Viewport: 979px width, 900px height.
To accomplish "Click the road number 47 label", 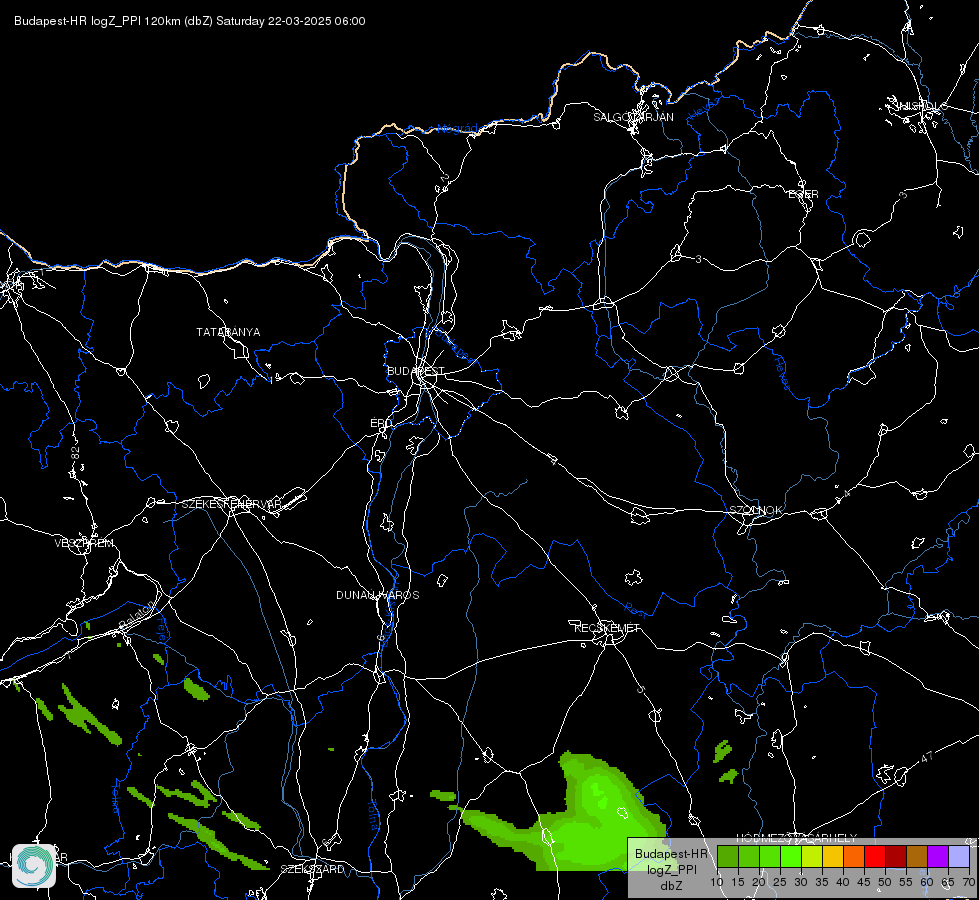I will click(927, 756).
